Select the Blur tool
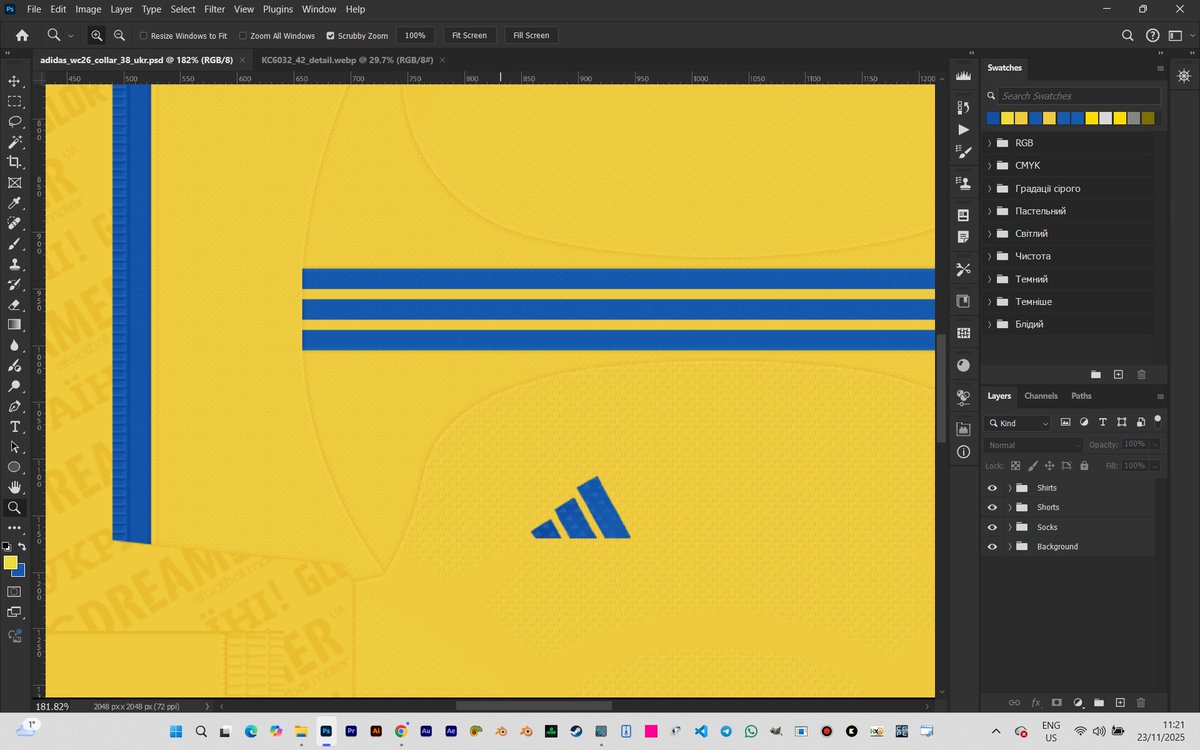1200x750 pixels. pyautogui.click(x=14, y=345)
